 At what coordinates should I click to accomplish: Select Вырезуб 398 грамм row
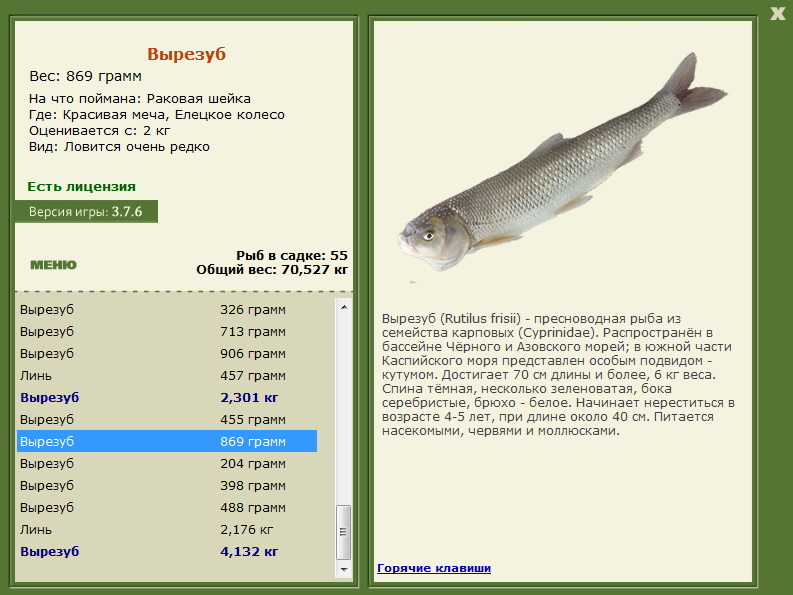pos(167,486)
